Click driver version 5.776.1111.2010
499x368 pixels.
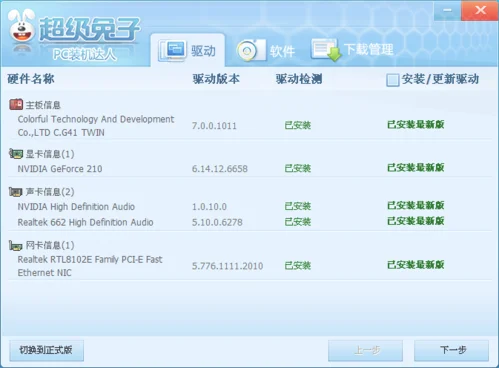pyautogui.click(x=227, y=266)
